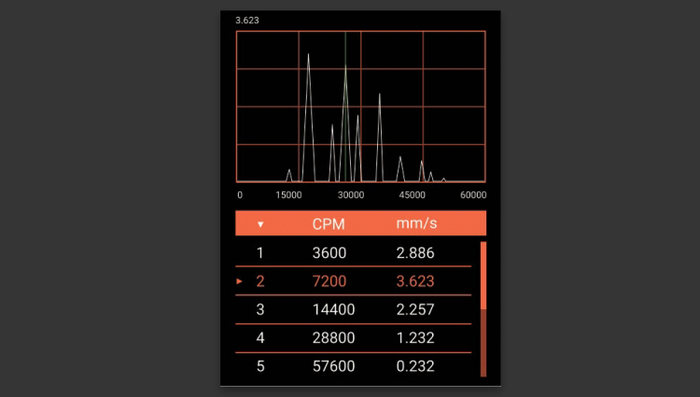Image resolution: width=700 pixels, height=397 pixels.
Task: Select the highlighted 7200 CPM value
Action: pyautogui.click(x=329, y=281)
